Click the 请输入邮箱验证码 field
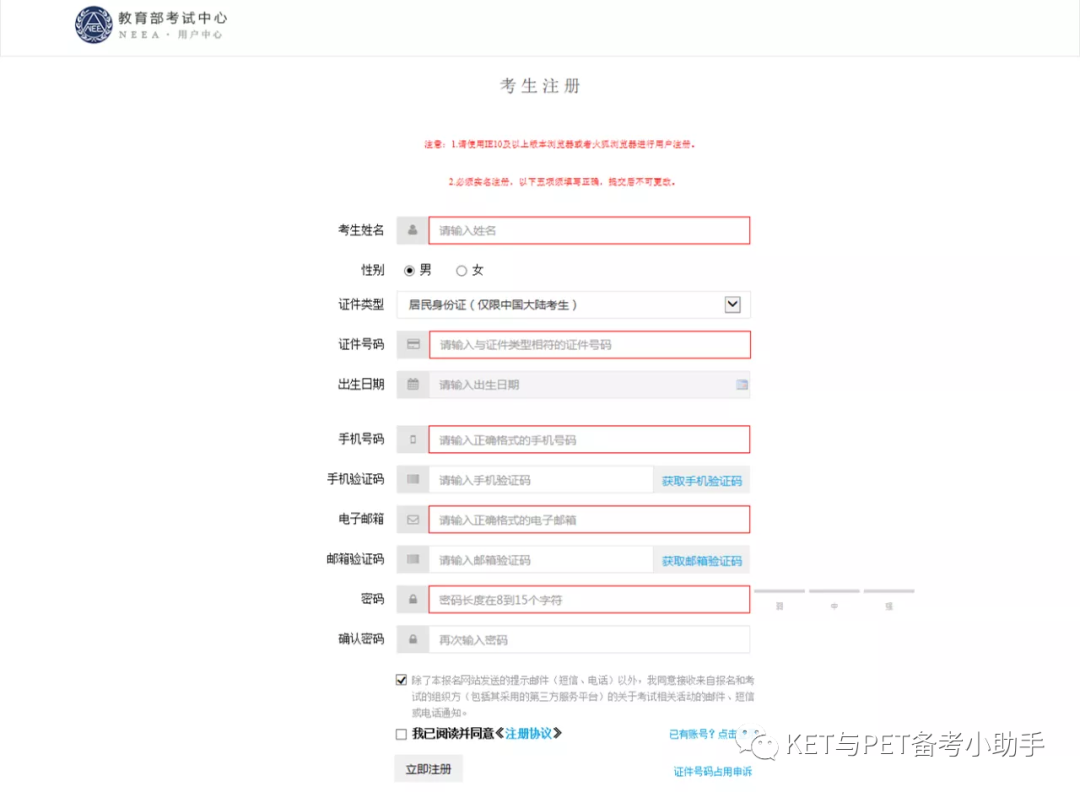 (x=541, y=559)
